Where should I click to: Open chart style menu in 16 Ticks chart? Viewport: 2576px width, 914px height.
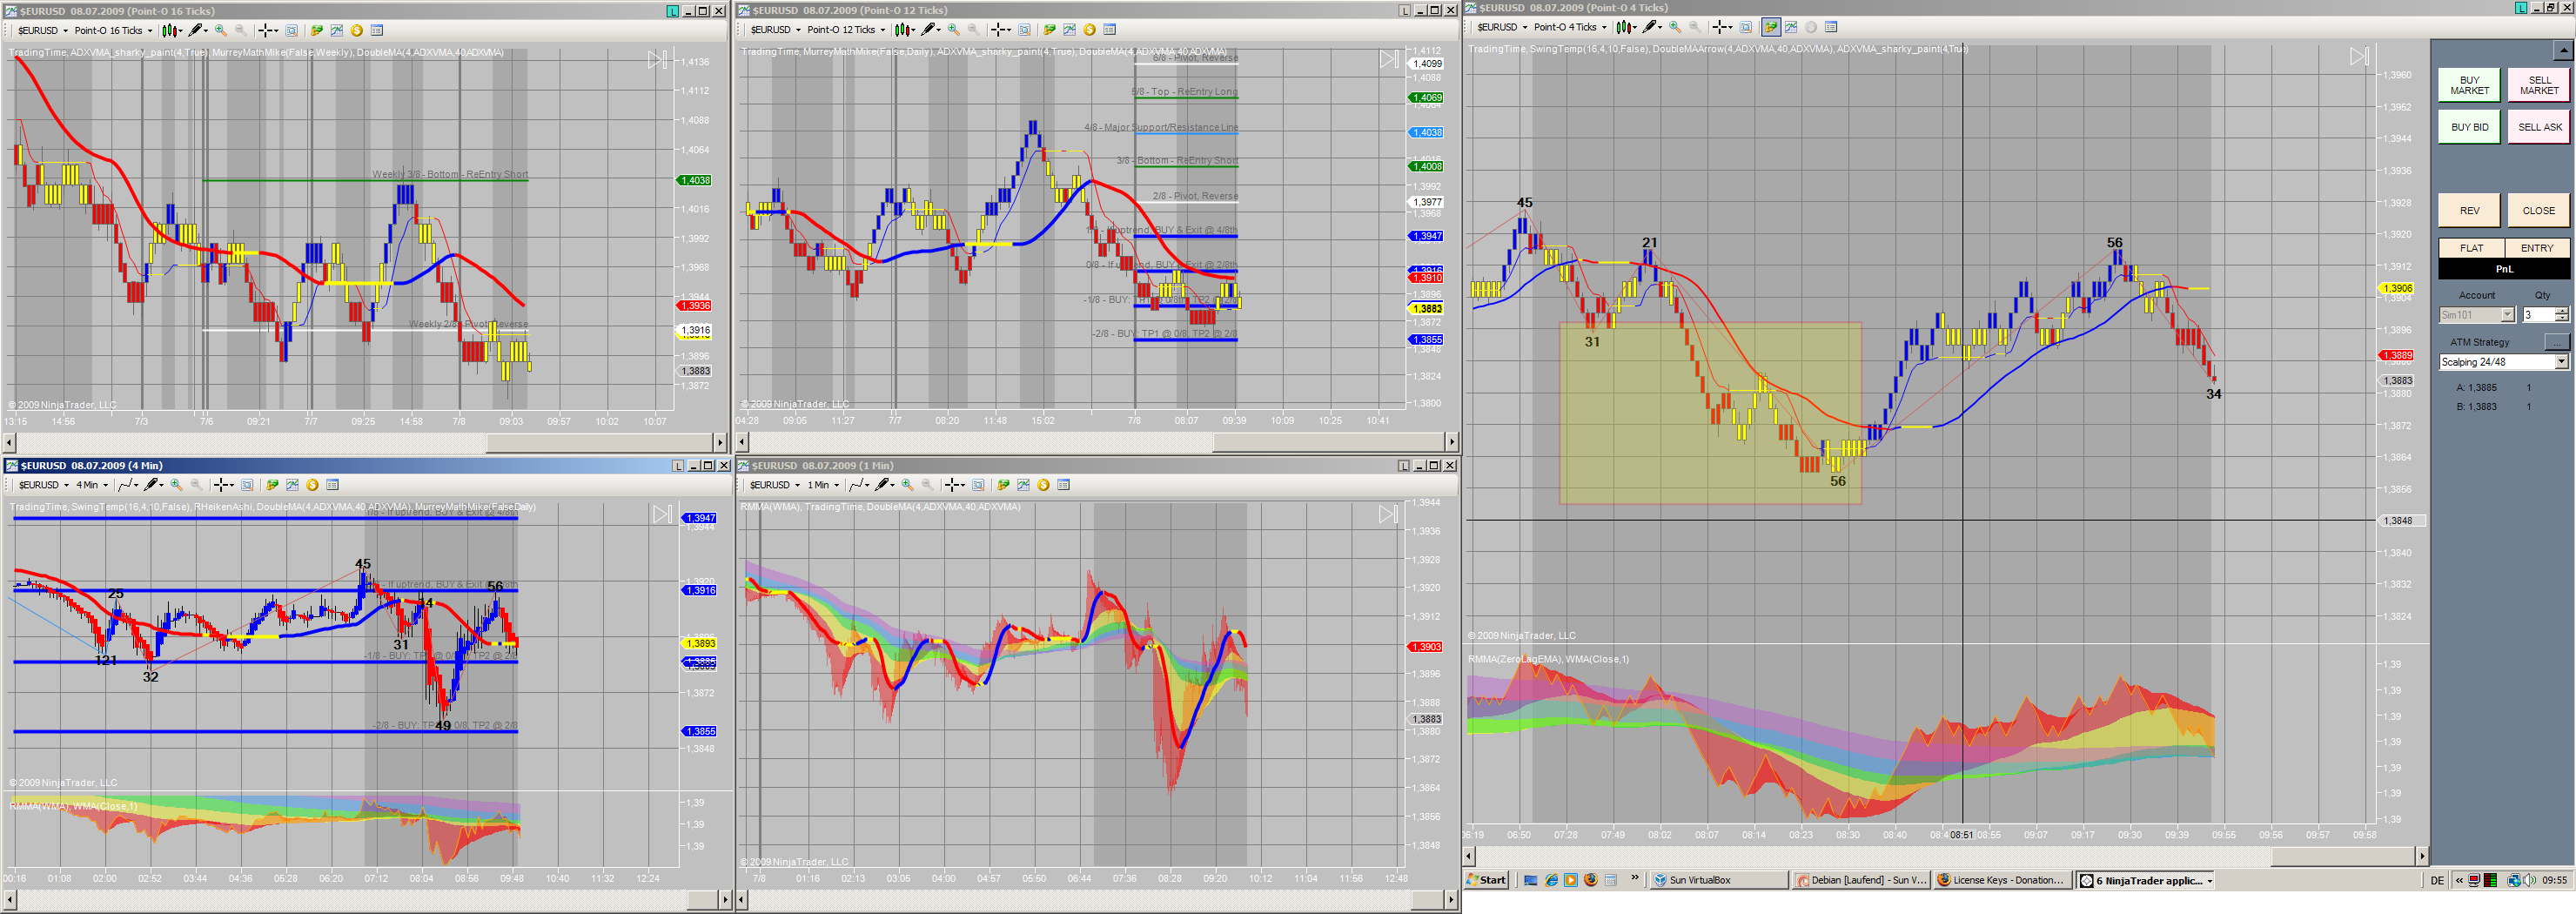(171, 30)
